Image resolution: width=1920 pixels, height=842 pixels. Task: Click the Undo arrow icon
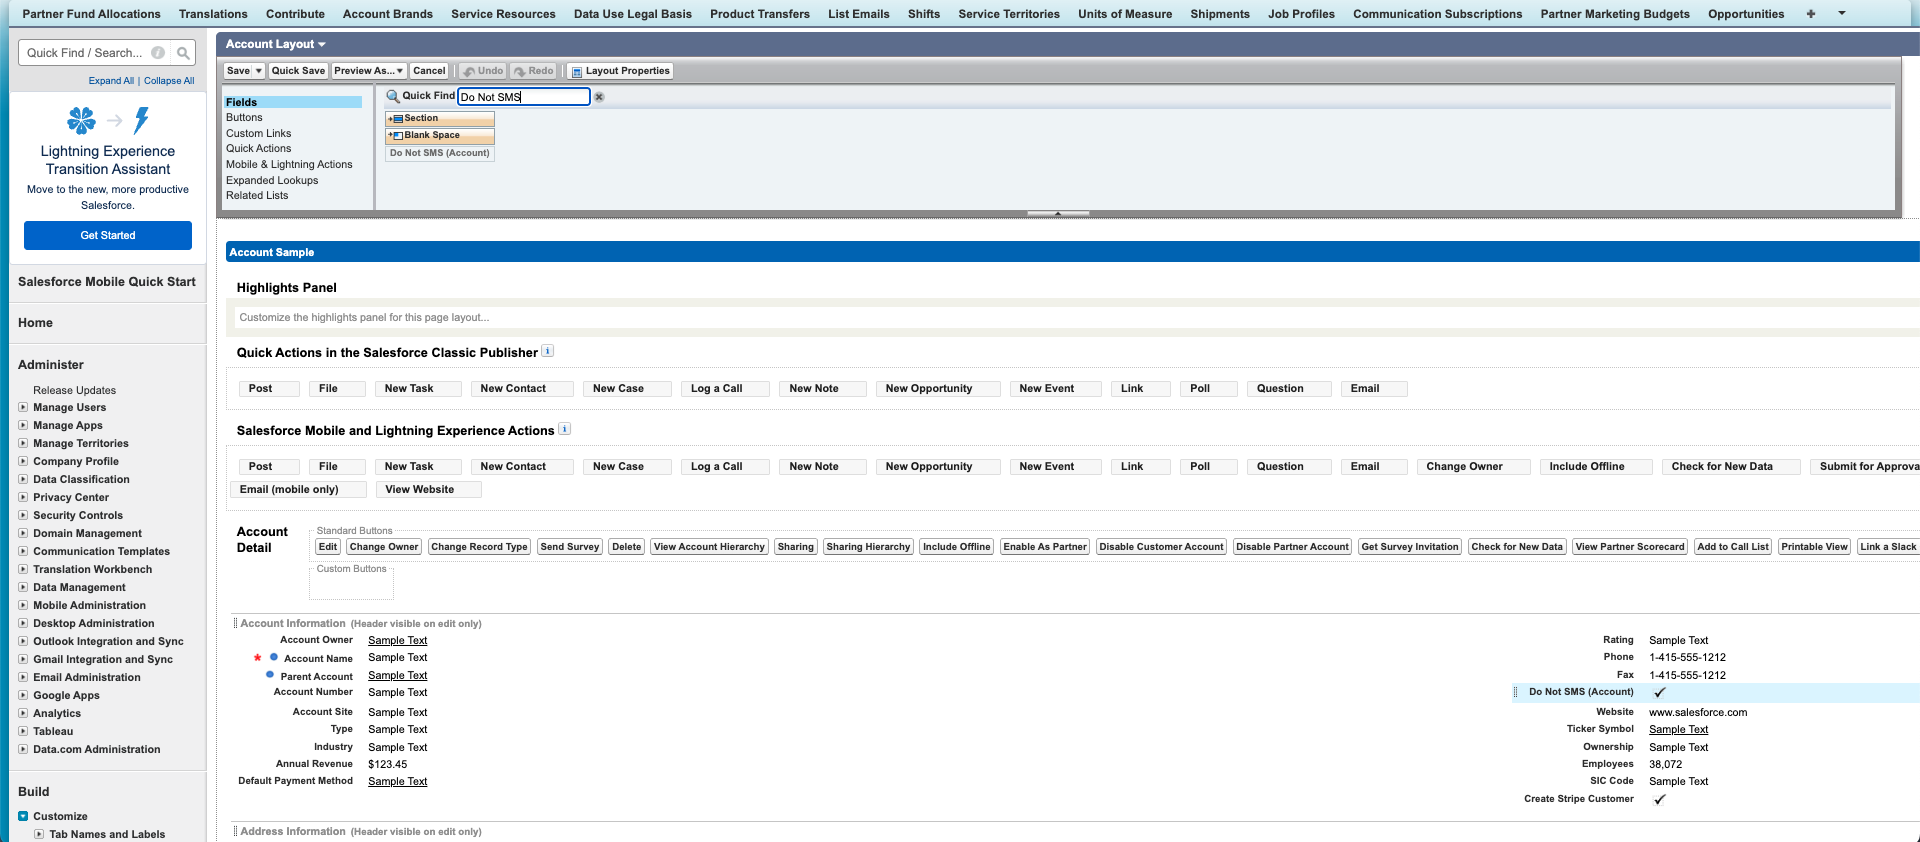[469, 71]
